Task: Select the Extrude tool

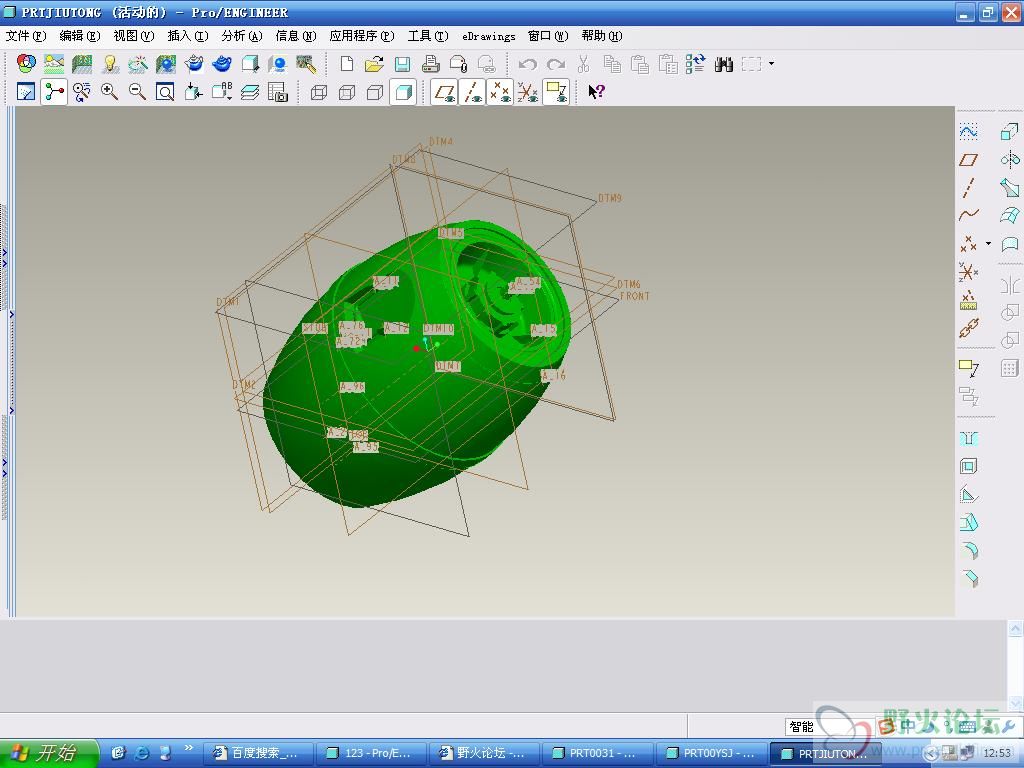Action: click(x=1010, y=132)
